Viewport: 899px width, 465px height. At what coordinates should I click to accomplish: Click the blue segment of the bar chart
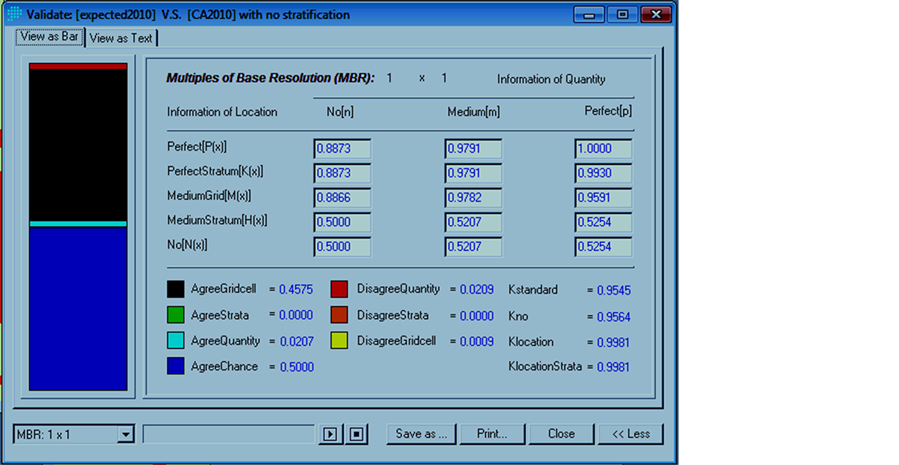(78, 308)
